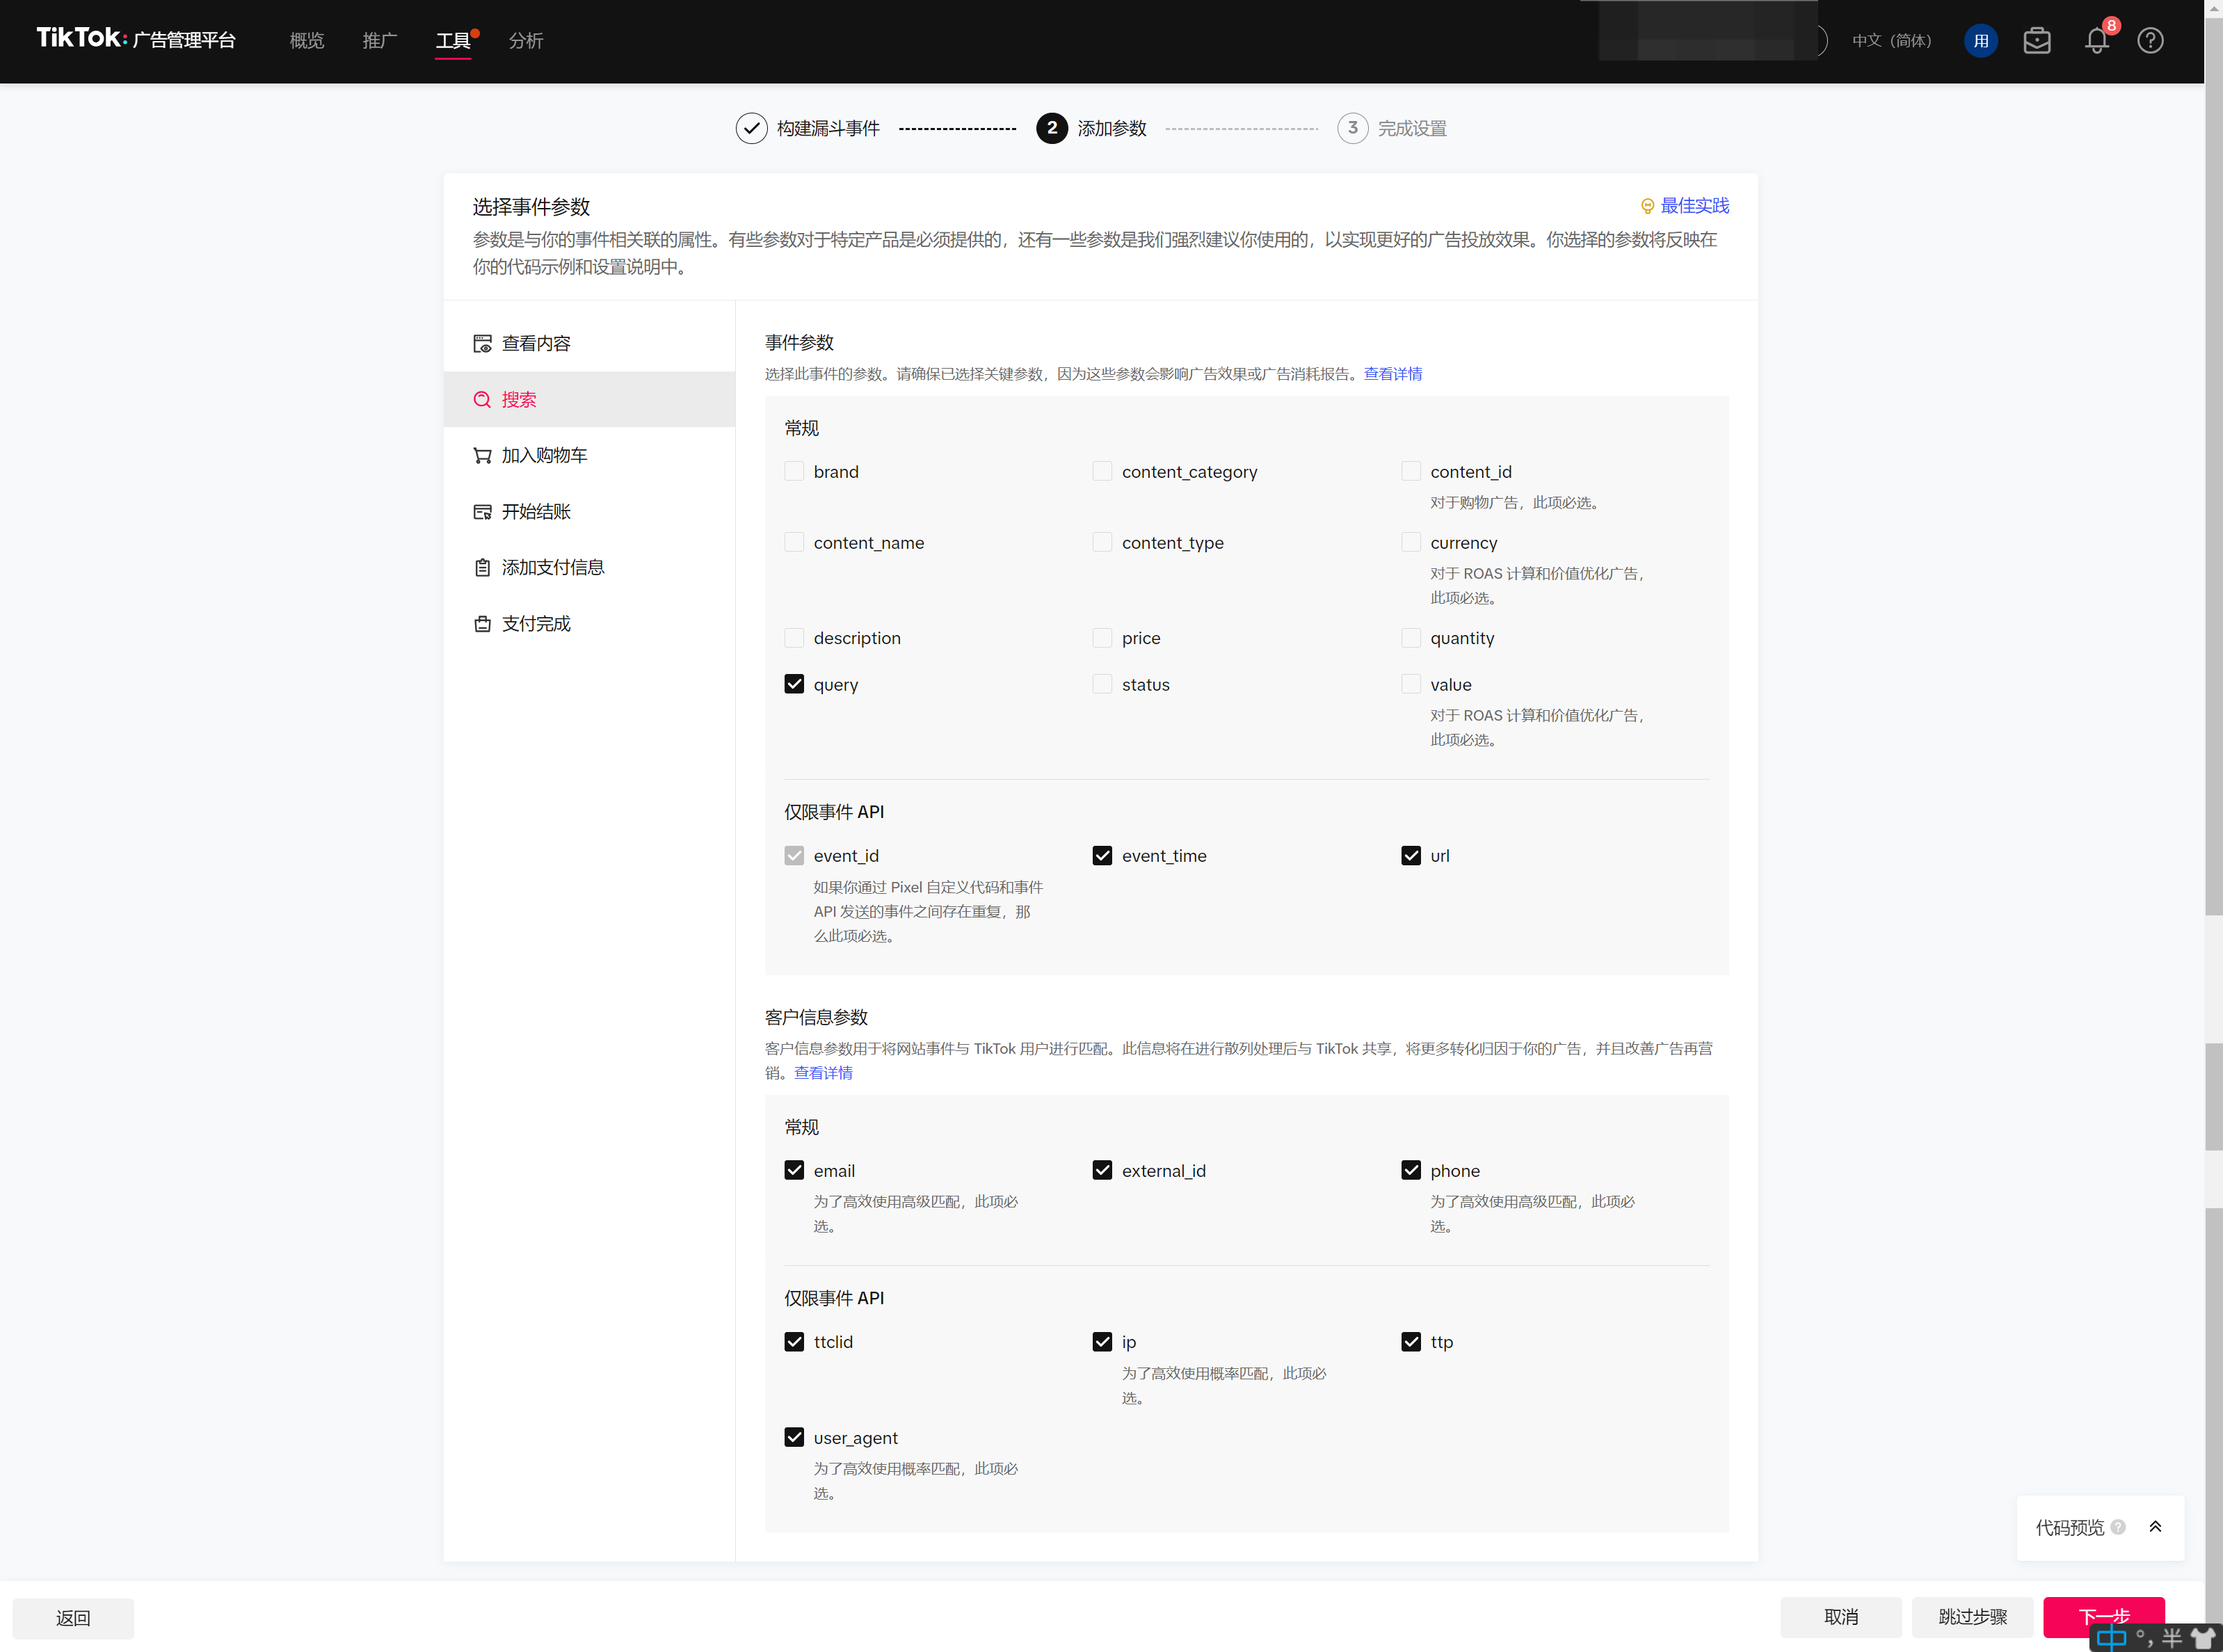Image resolution: width=2223 pixels, height=1652 pixels.
Task: Click the 跳过步骤 button
Action: (1973, 1617)
